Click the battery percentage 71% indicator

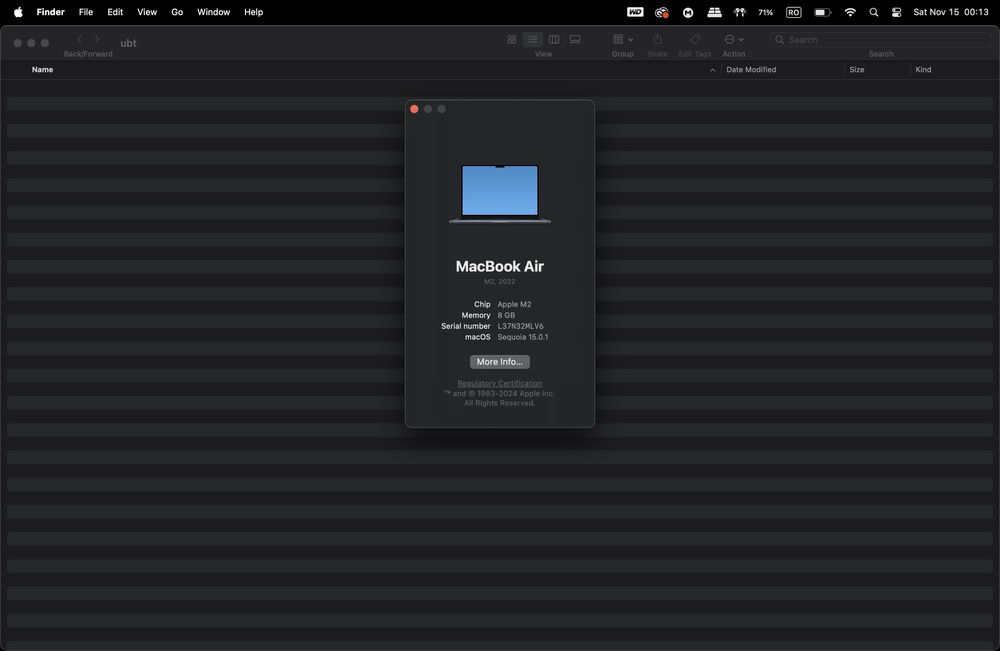click(x=765, y=12)
